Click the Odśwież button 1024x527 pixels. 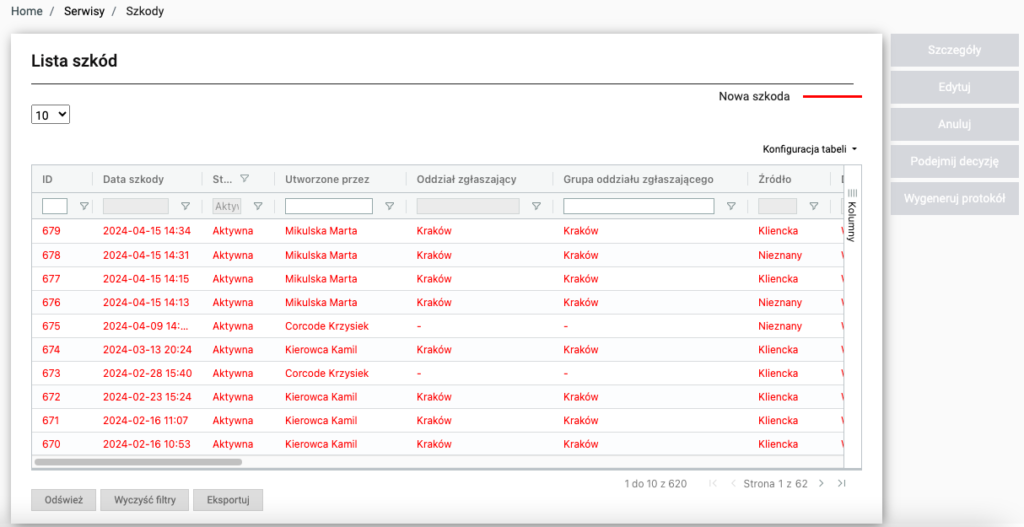coord(64,499)
